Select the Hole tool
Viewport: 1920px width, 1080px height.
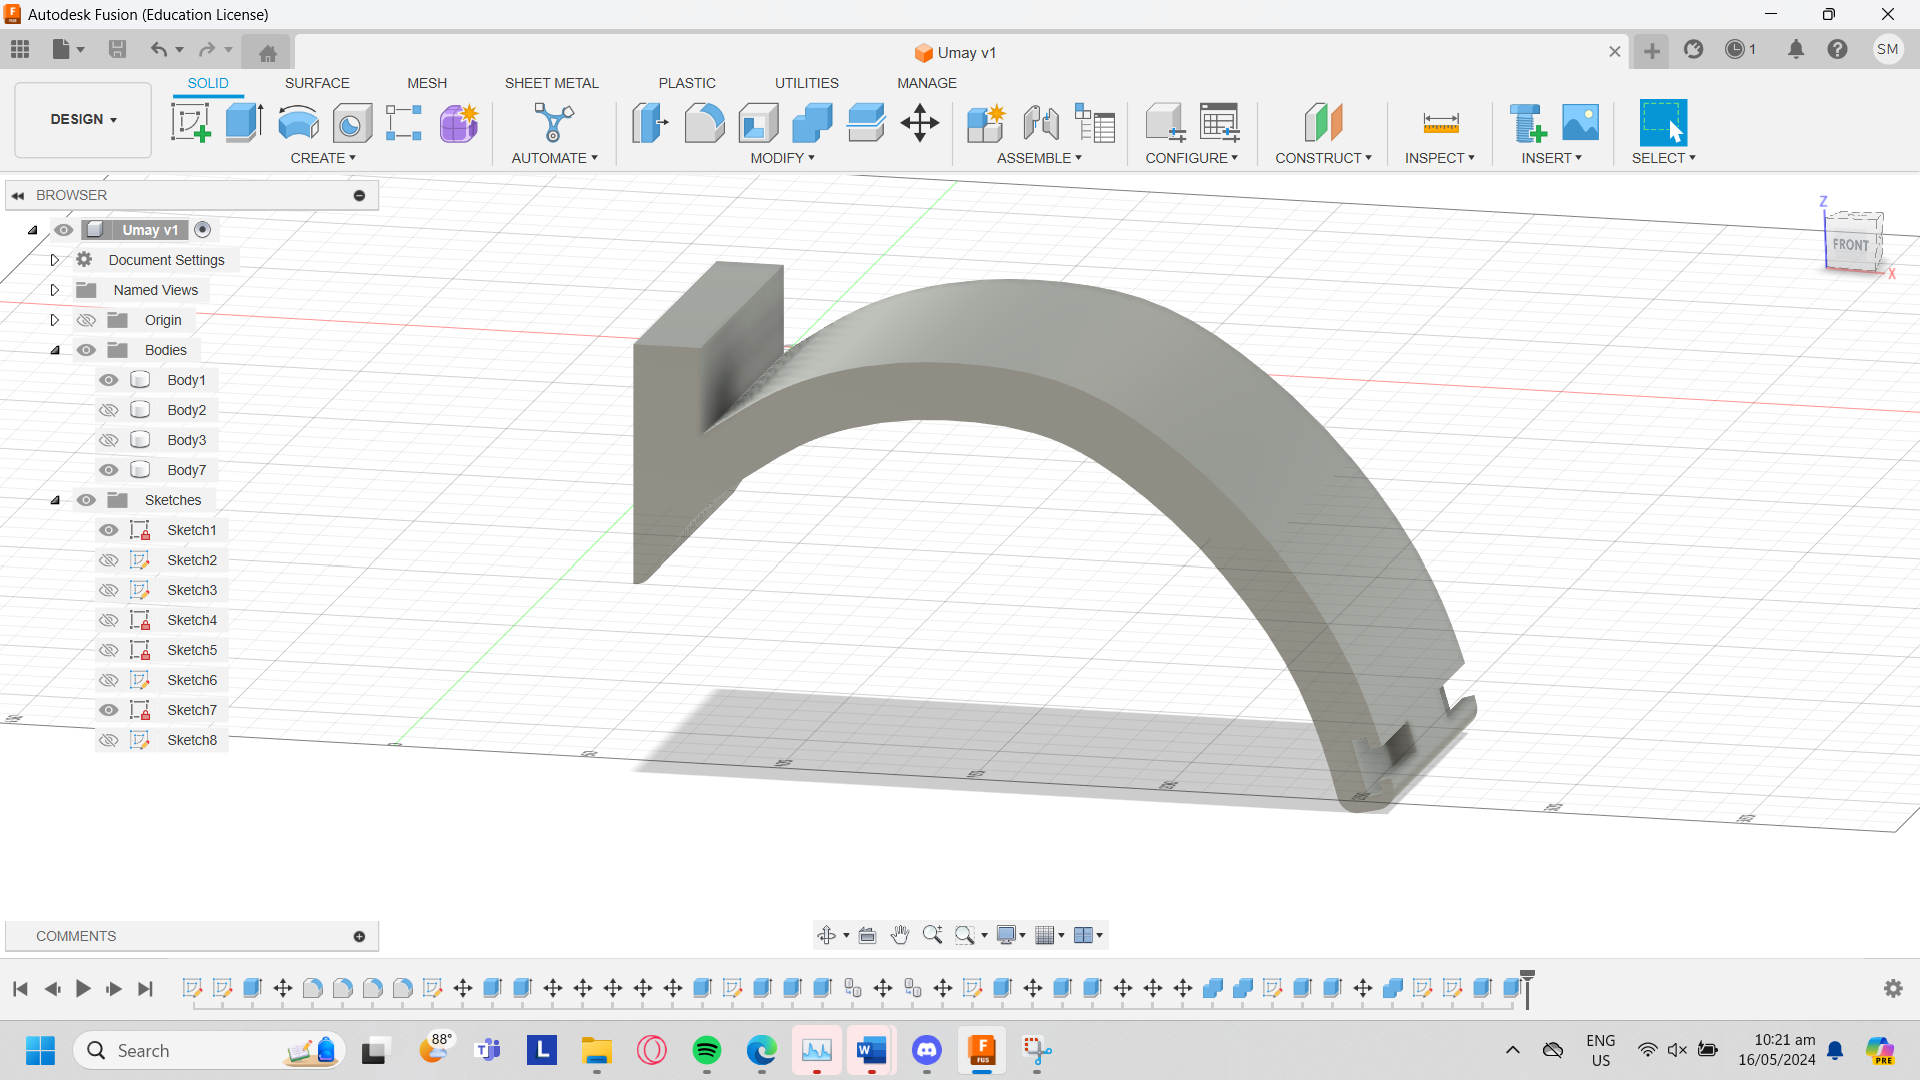pyautogui.click(x=352, y=123)
